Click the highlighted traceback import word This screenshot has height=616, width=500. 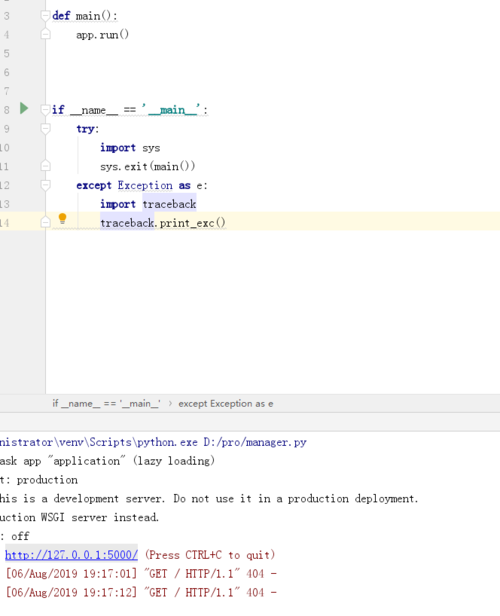169,204
